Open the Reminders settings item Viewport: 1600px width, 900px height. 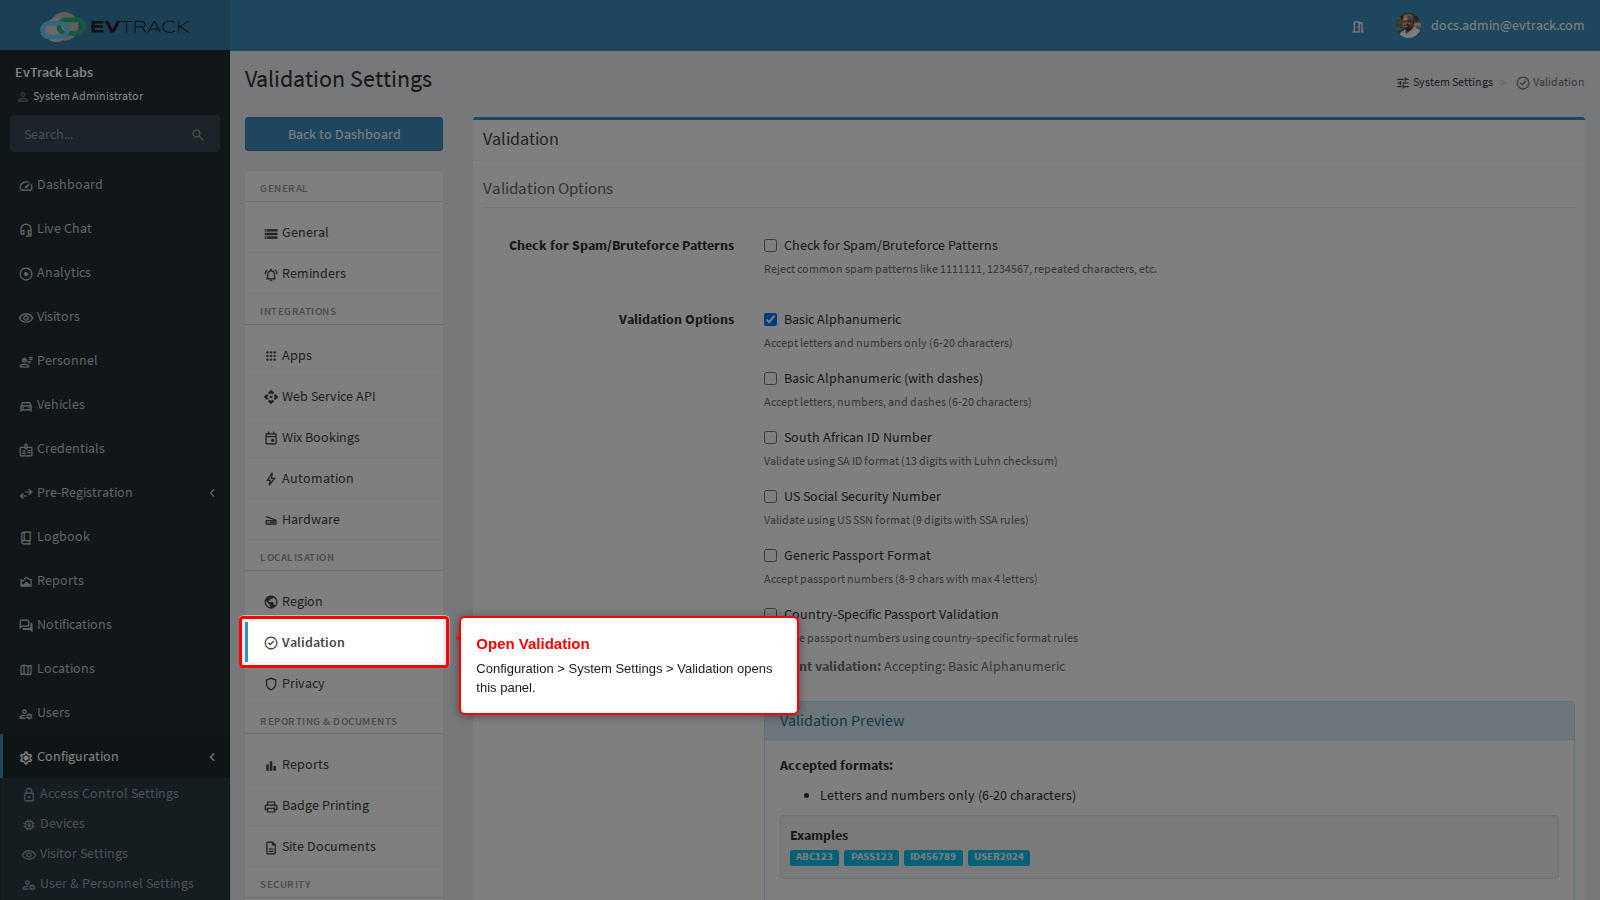(x=344, y=274)
